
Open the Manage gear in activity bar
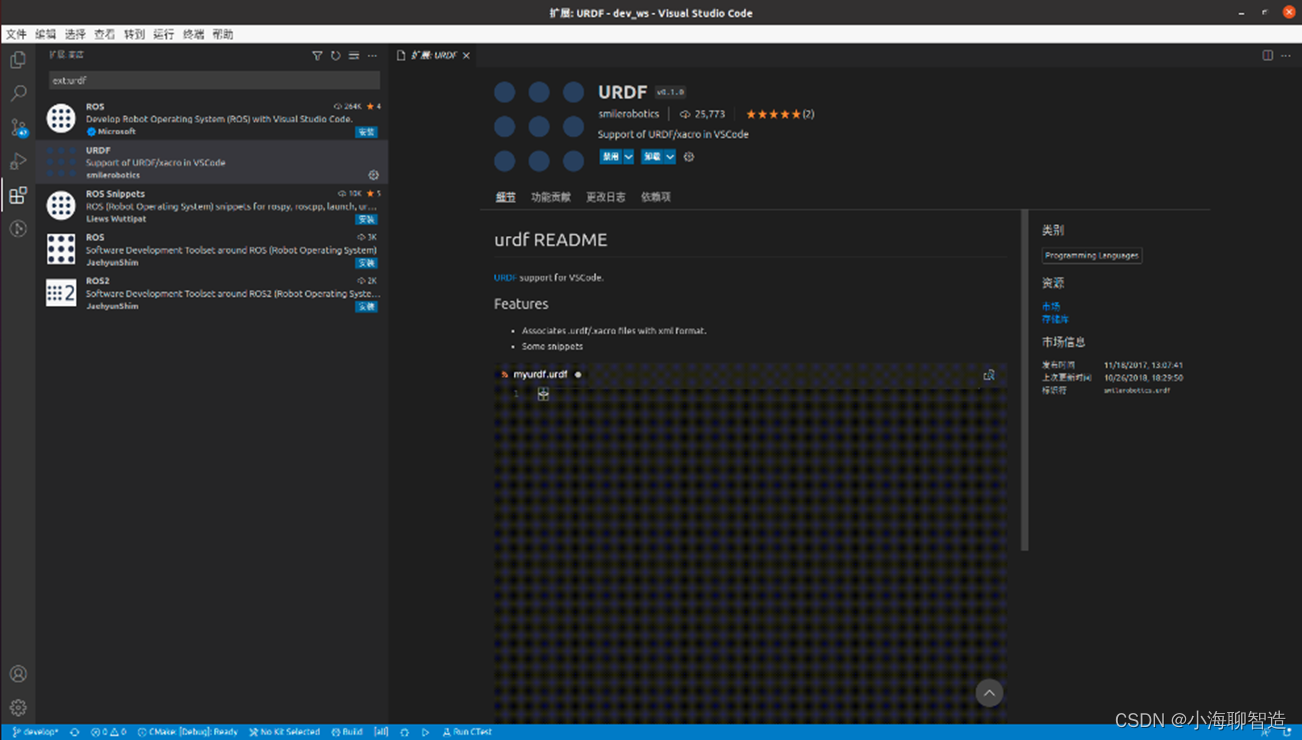(18, 708)
